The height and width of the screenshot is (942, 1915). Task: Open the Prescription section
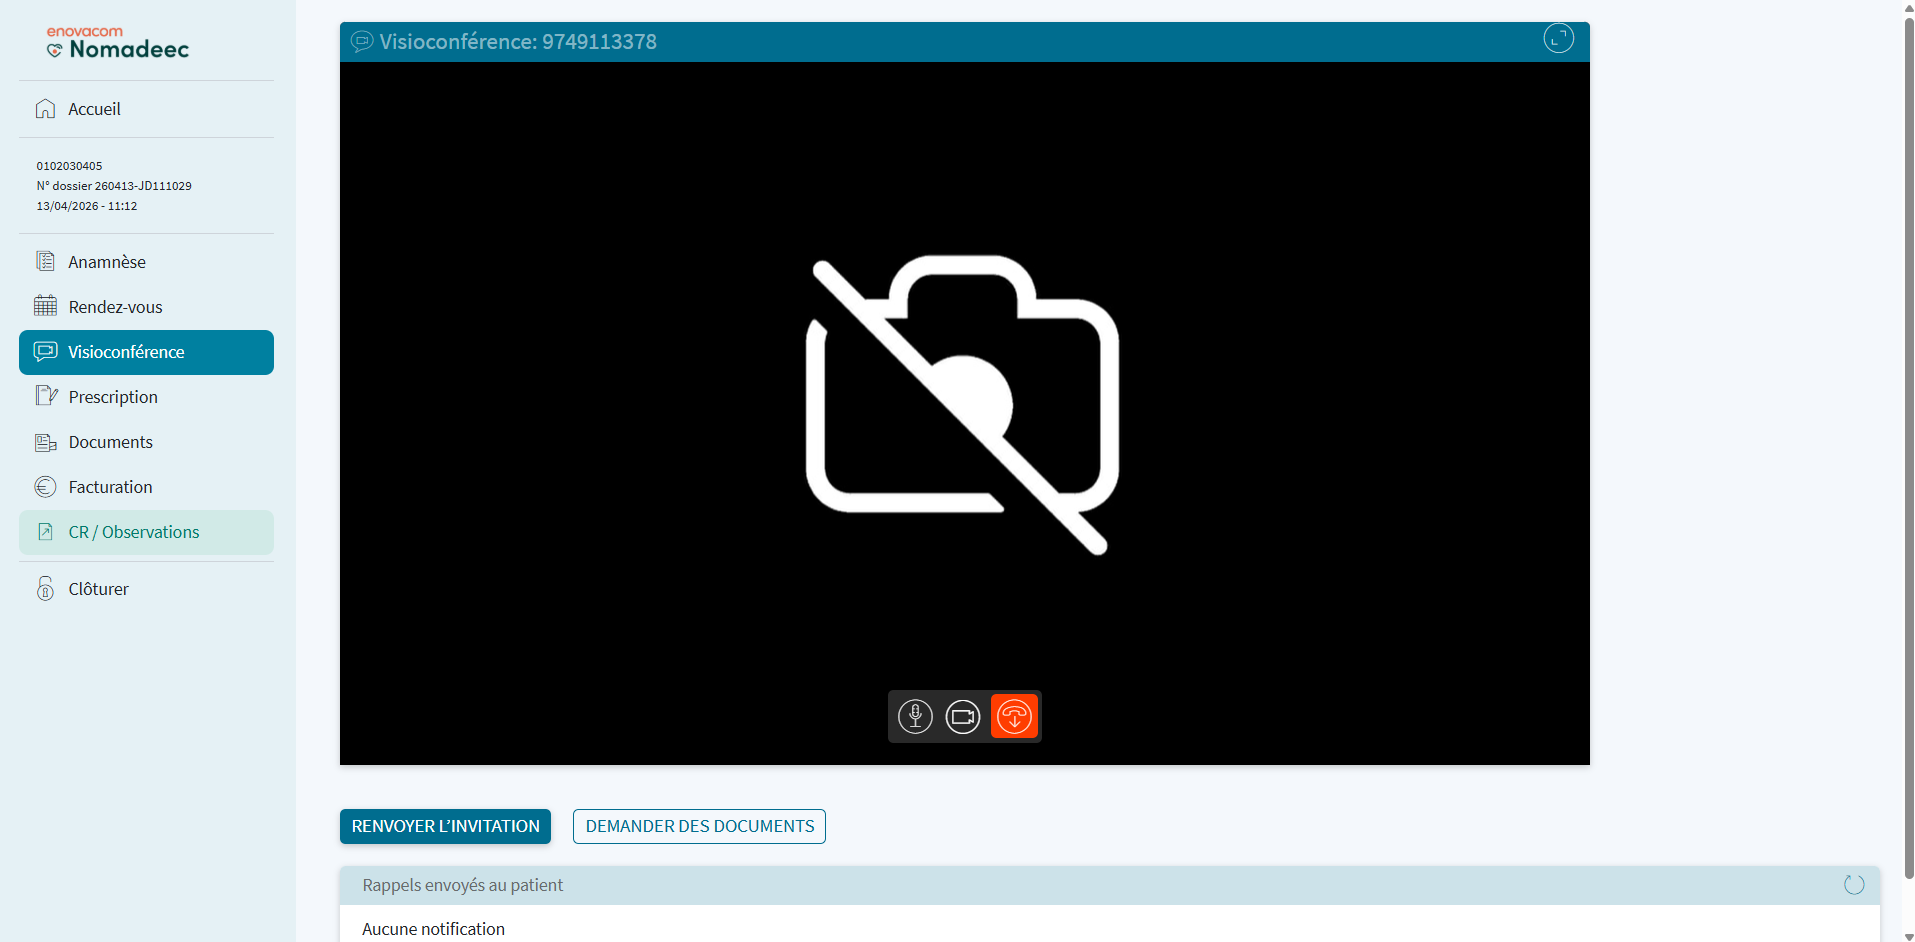point(146,397)
